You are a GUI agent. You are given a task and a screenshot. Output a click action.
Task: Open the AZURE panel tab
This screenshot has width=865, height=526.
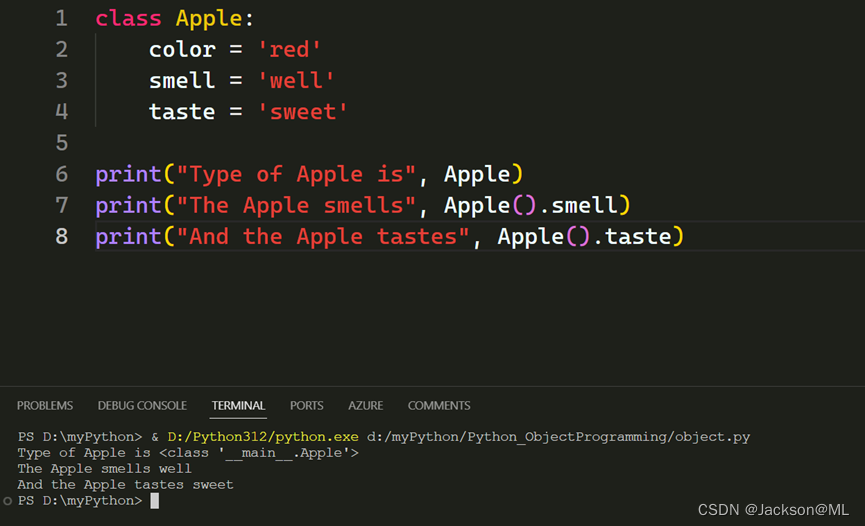(x=365, y=406)
